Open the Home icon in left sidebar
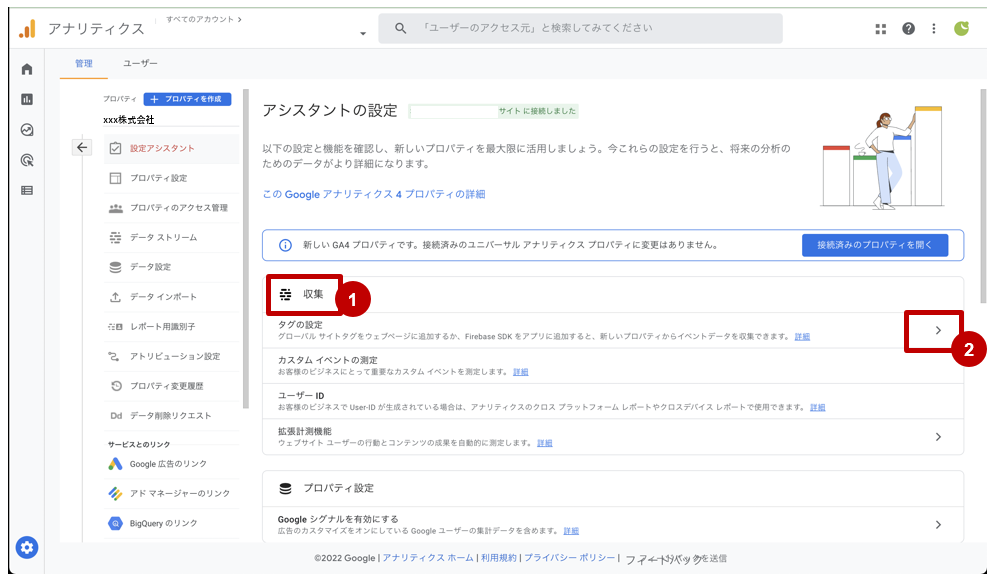The image size is (995, 586). pyautogui.click(x=27, y=69)
